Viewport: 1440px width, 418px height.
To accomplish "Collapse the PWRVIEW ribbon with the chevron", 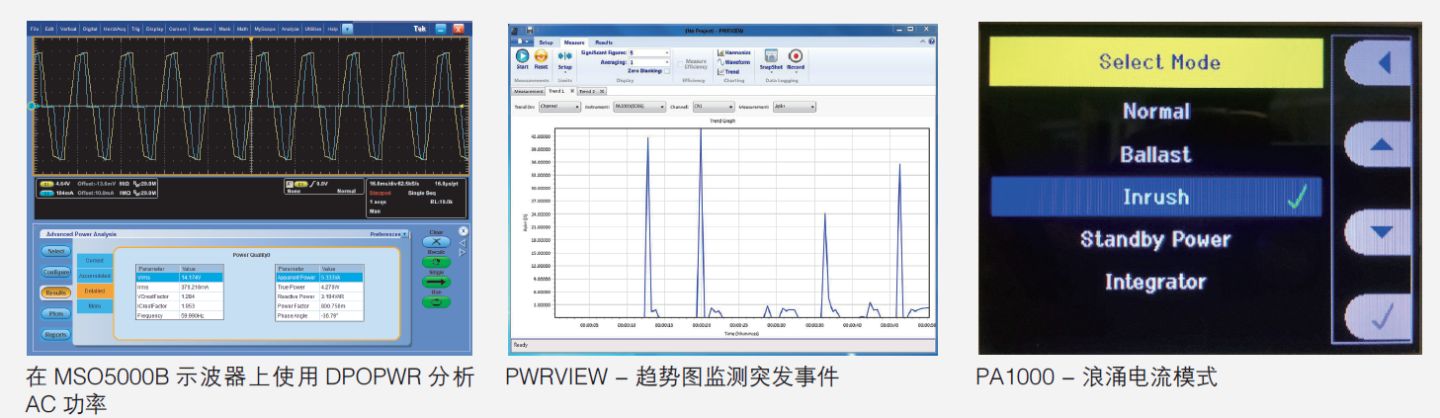I will [922, 41].
